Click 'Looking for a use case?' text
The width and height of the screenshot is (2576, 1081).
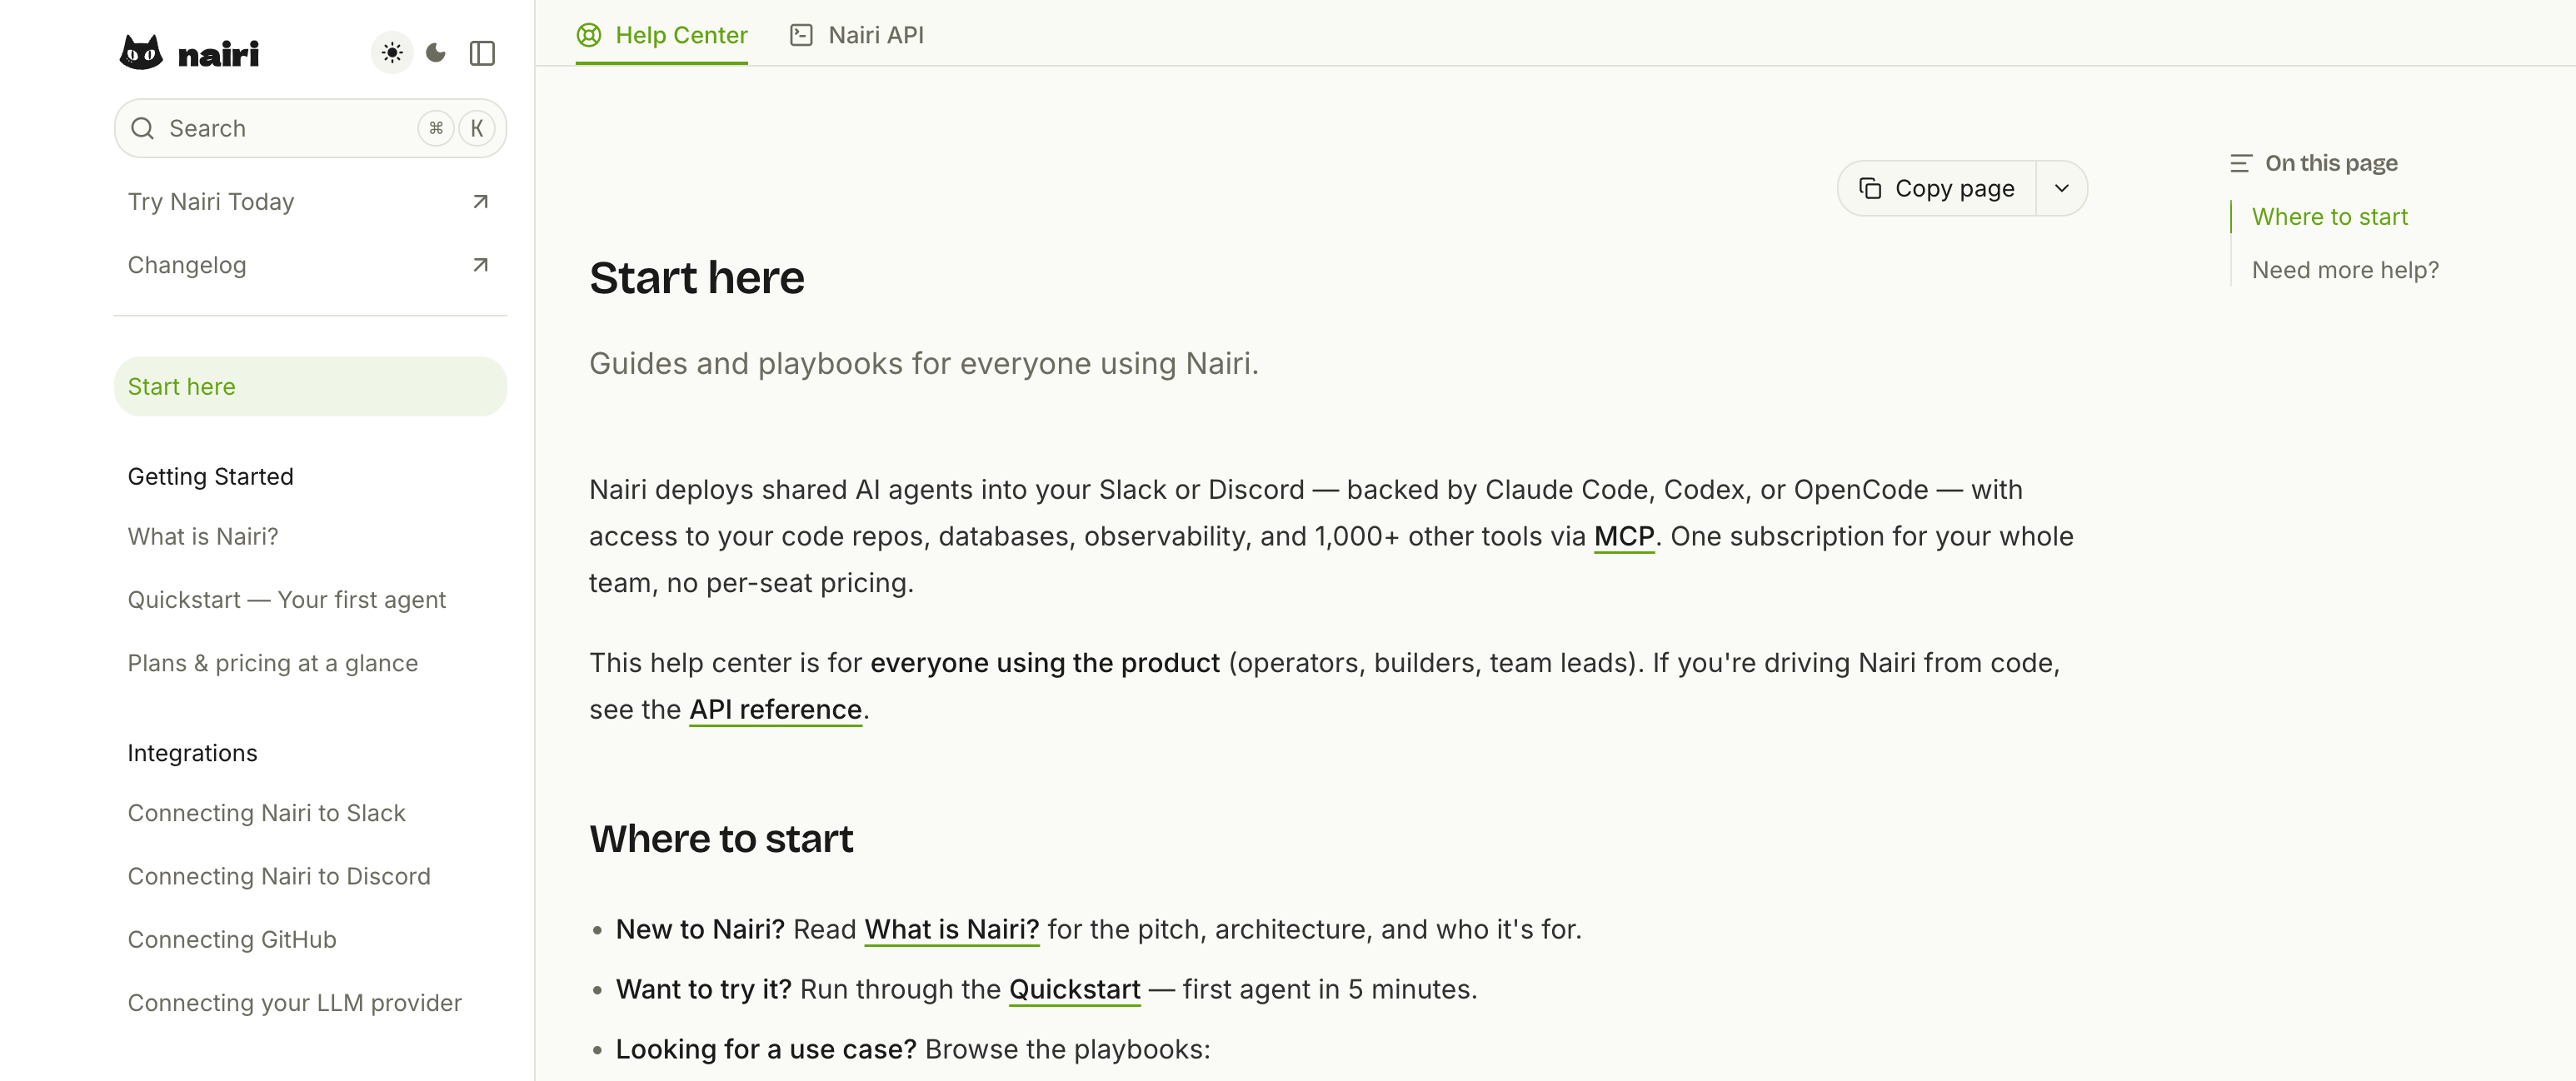[x=766, y=1050]
